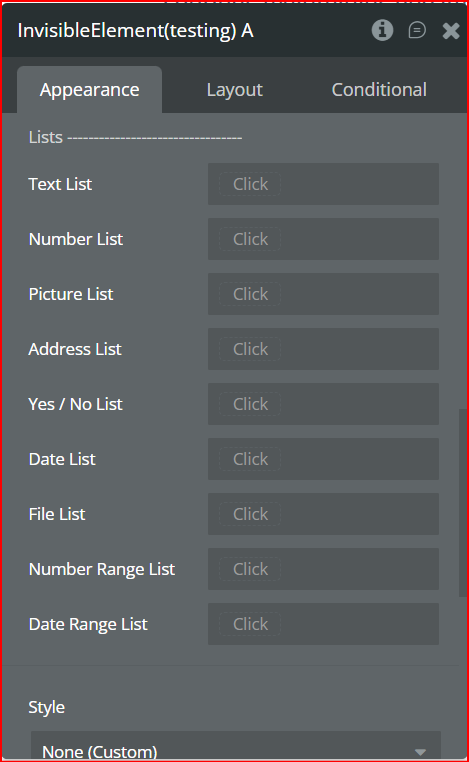Select the Appearance tab
Screen dimensions: 469x762
(x=89, y=90)
